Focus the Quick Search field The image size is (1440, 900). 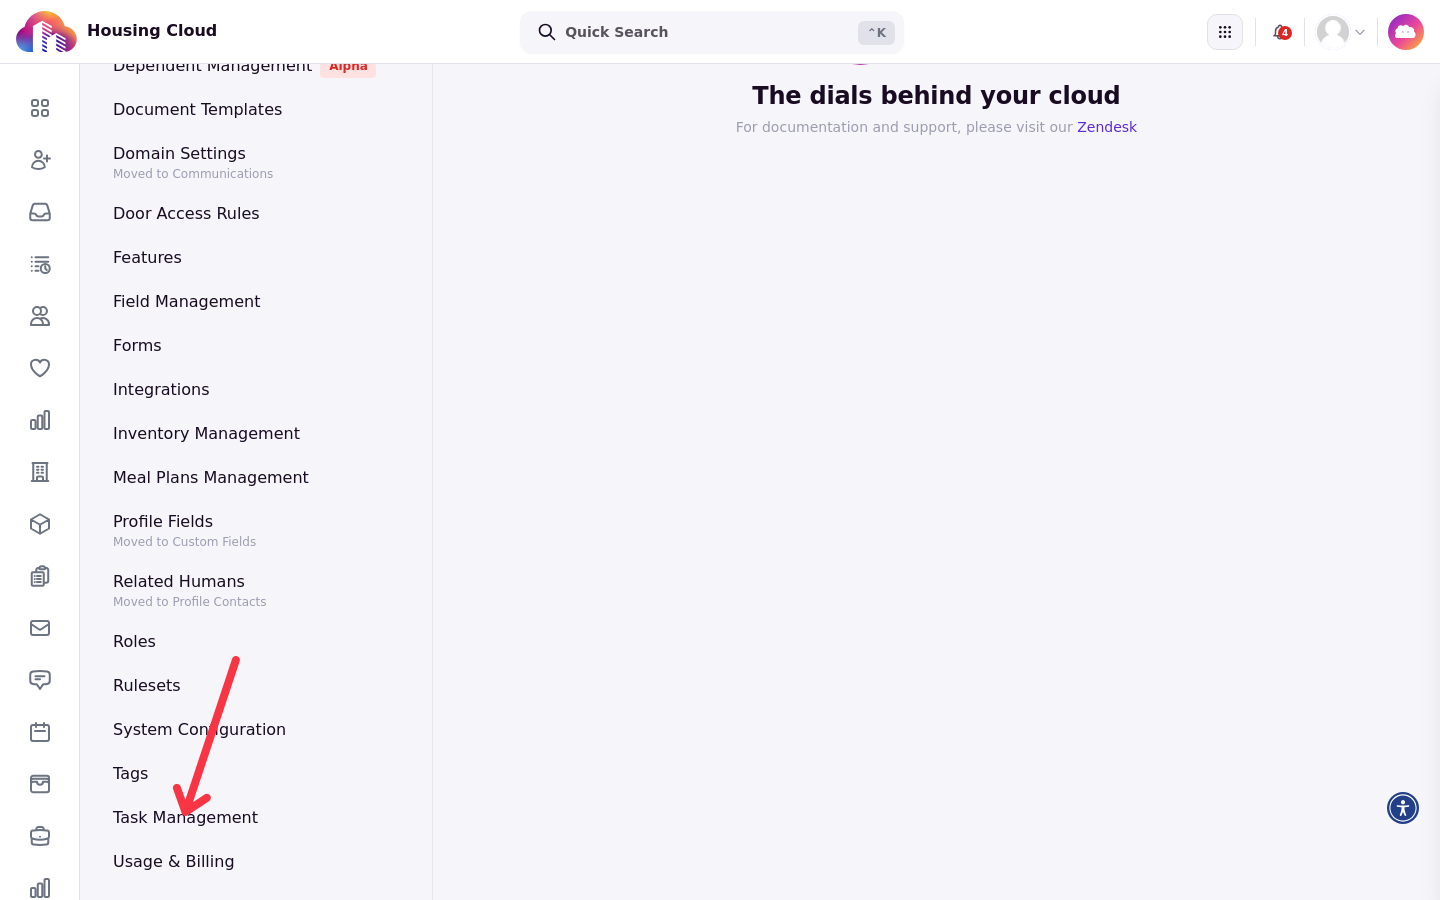point(712,32)
